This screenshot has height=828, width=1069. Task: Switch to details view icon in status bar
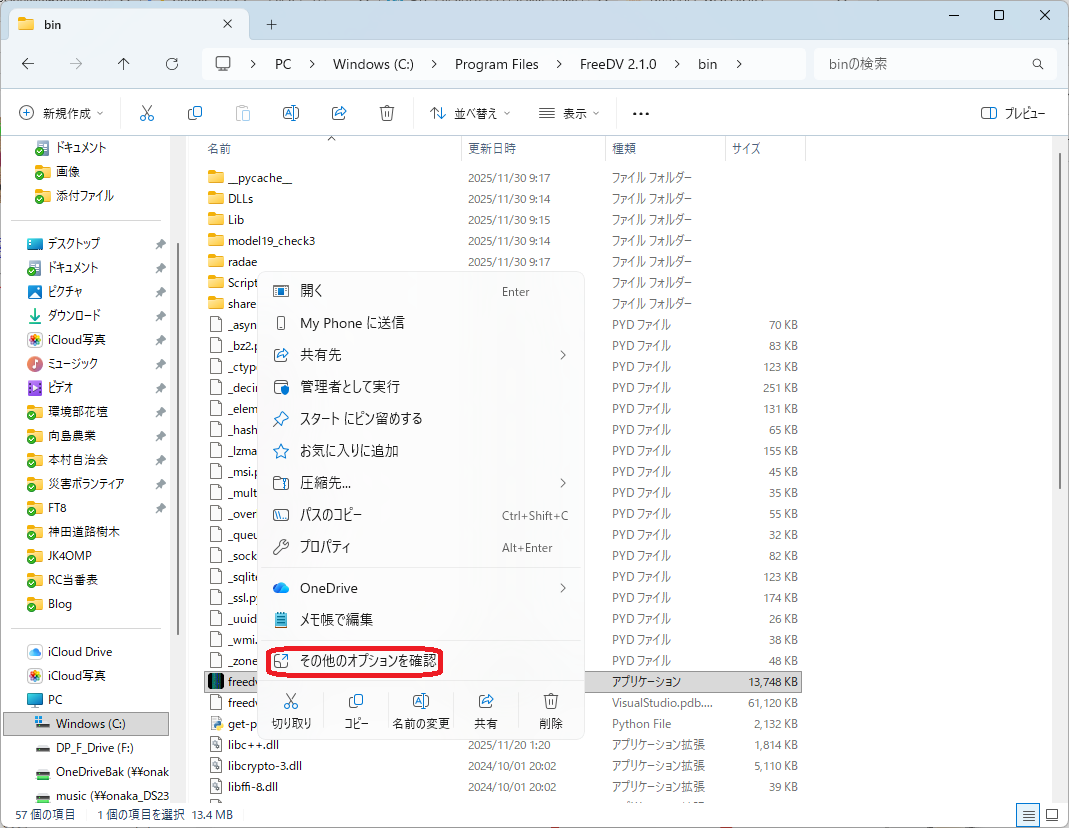(x=1029, y=815)
